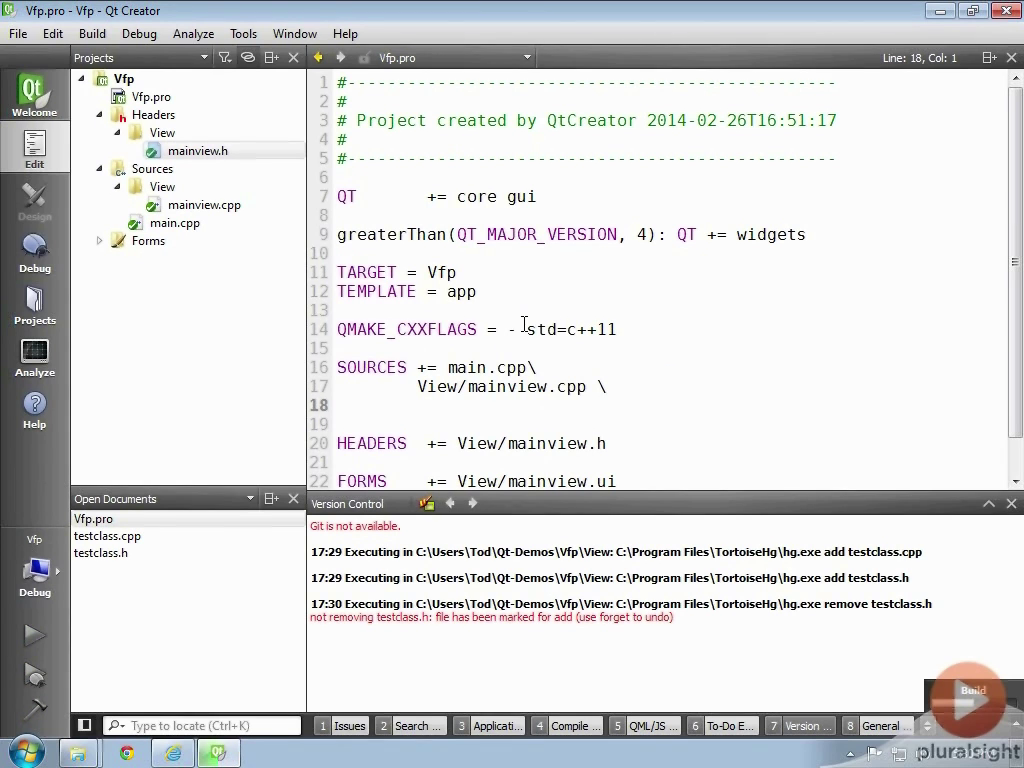Open the Debug menu

(139, 33)
